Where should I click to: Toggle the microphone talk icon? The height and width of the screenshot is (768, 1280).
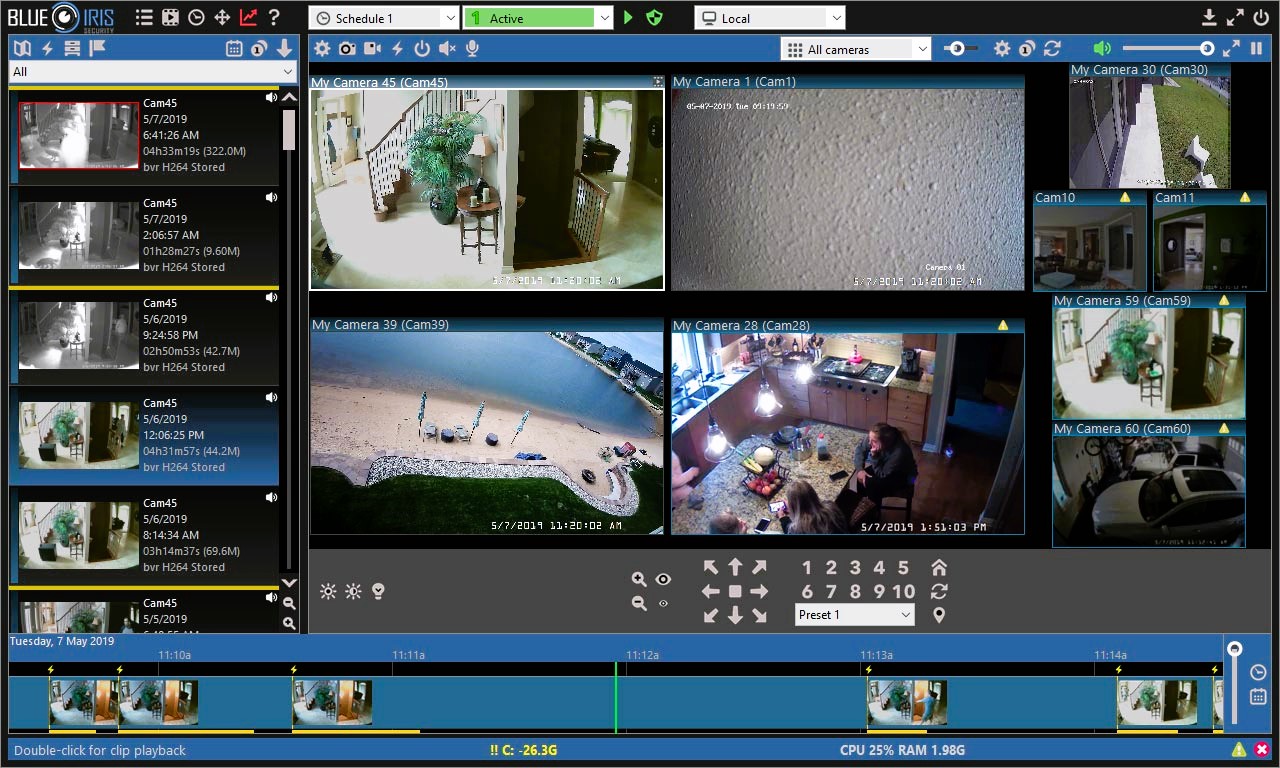472,49
